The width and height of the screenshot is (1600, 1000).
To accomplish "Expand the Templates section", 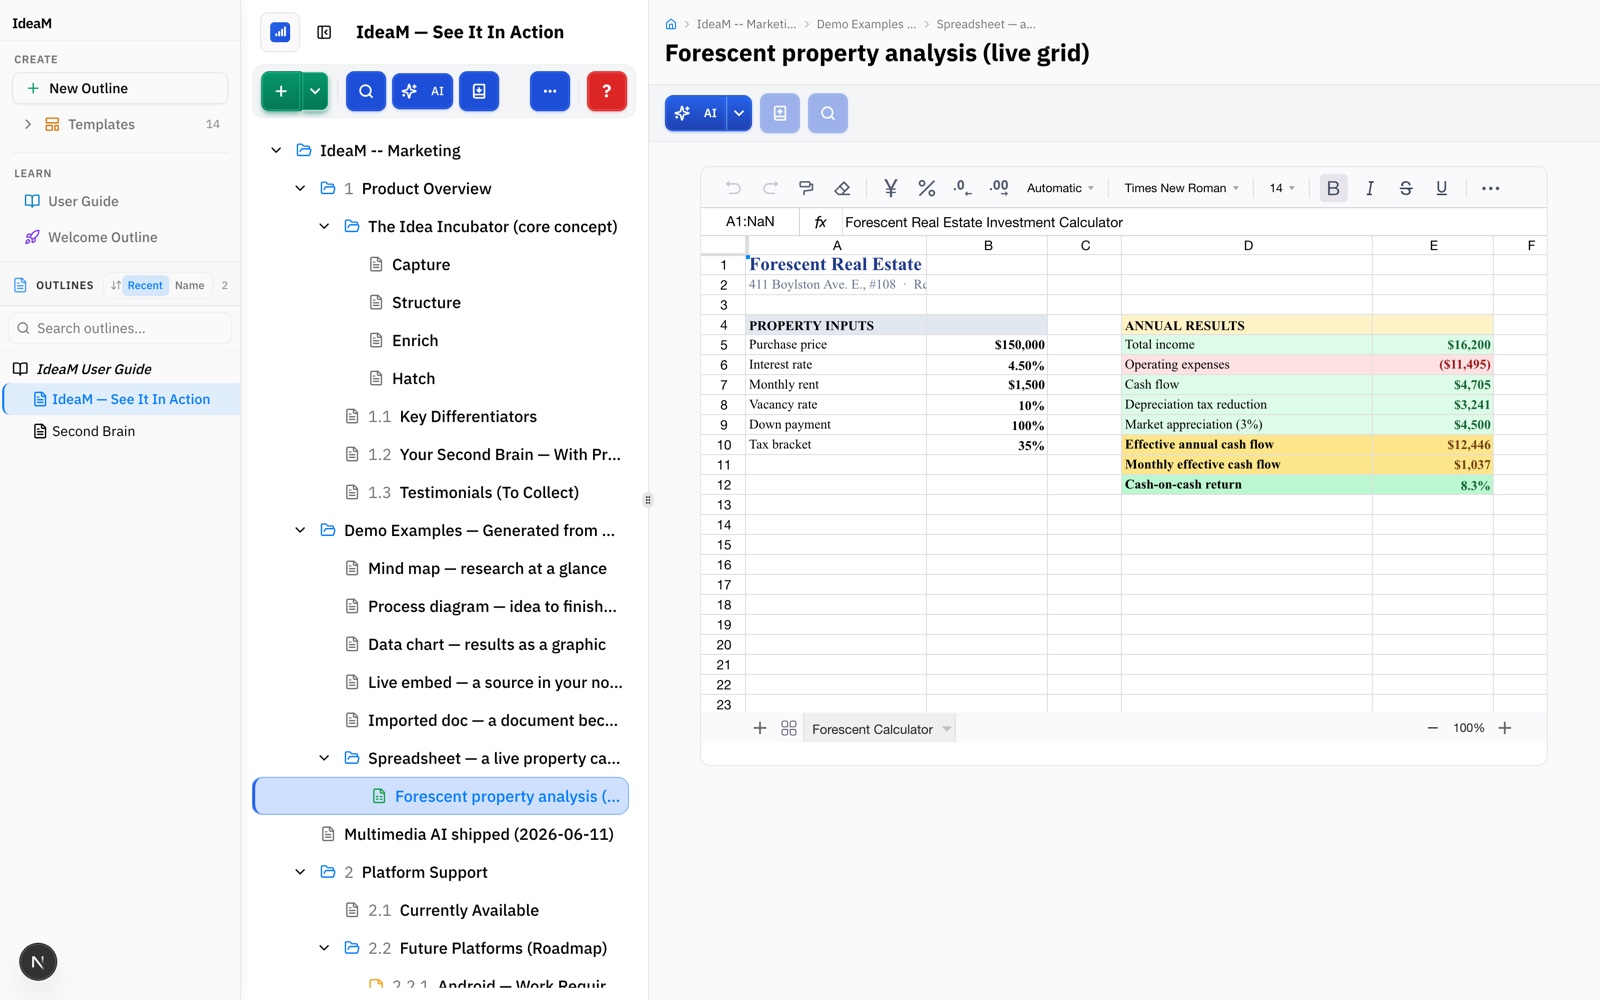I will [27, 124].
